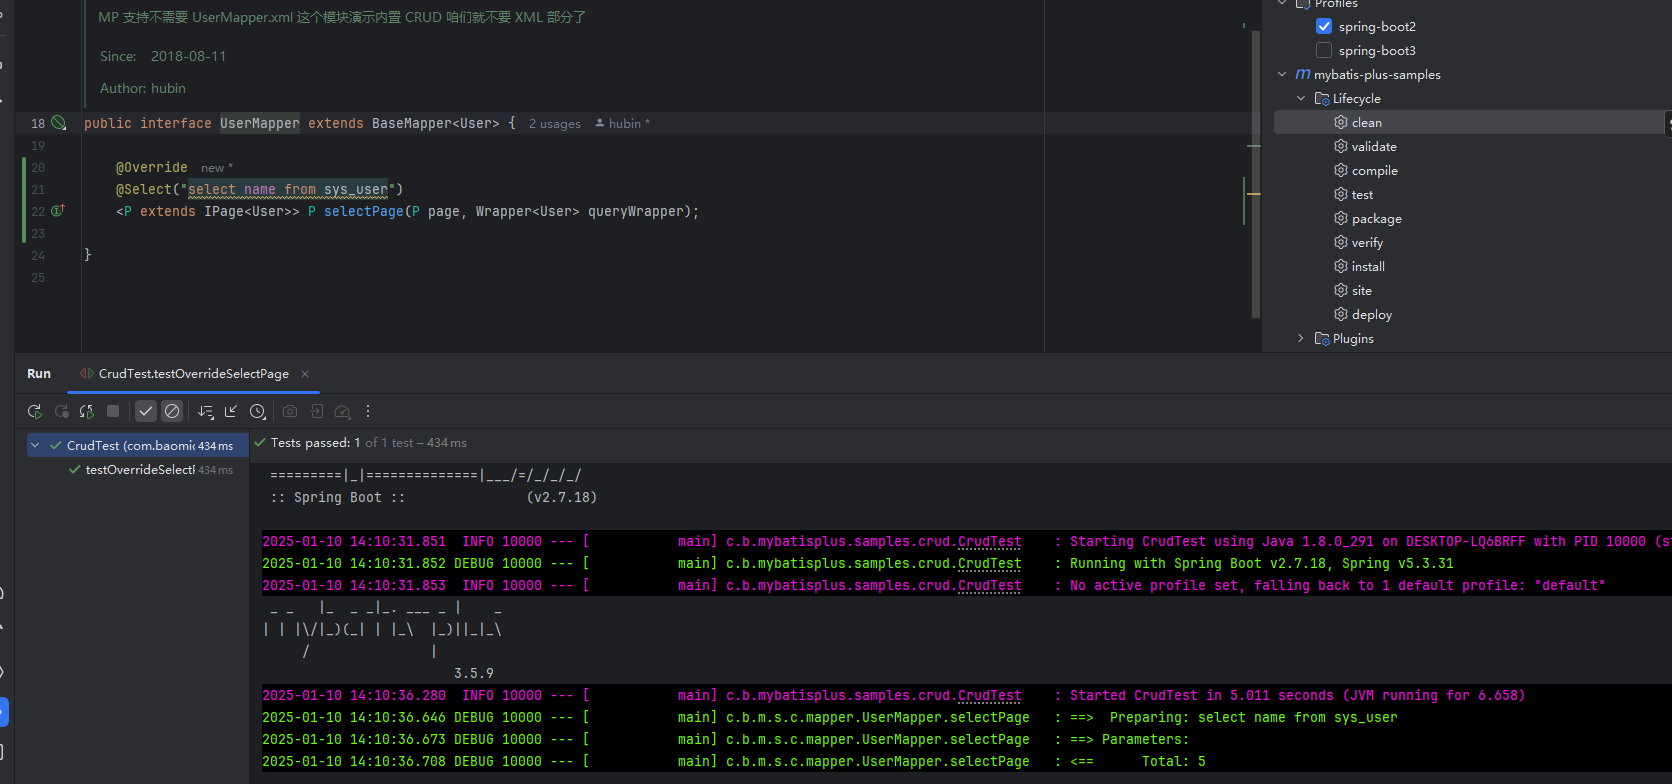Close the CrudTest.testOverrideSelectPage tab

click(305, 374)
